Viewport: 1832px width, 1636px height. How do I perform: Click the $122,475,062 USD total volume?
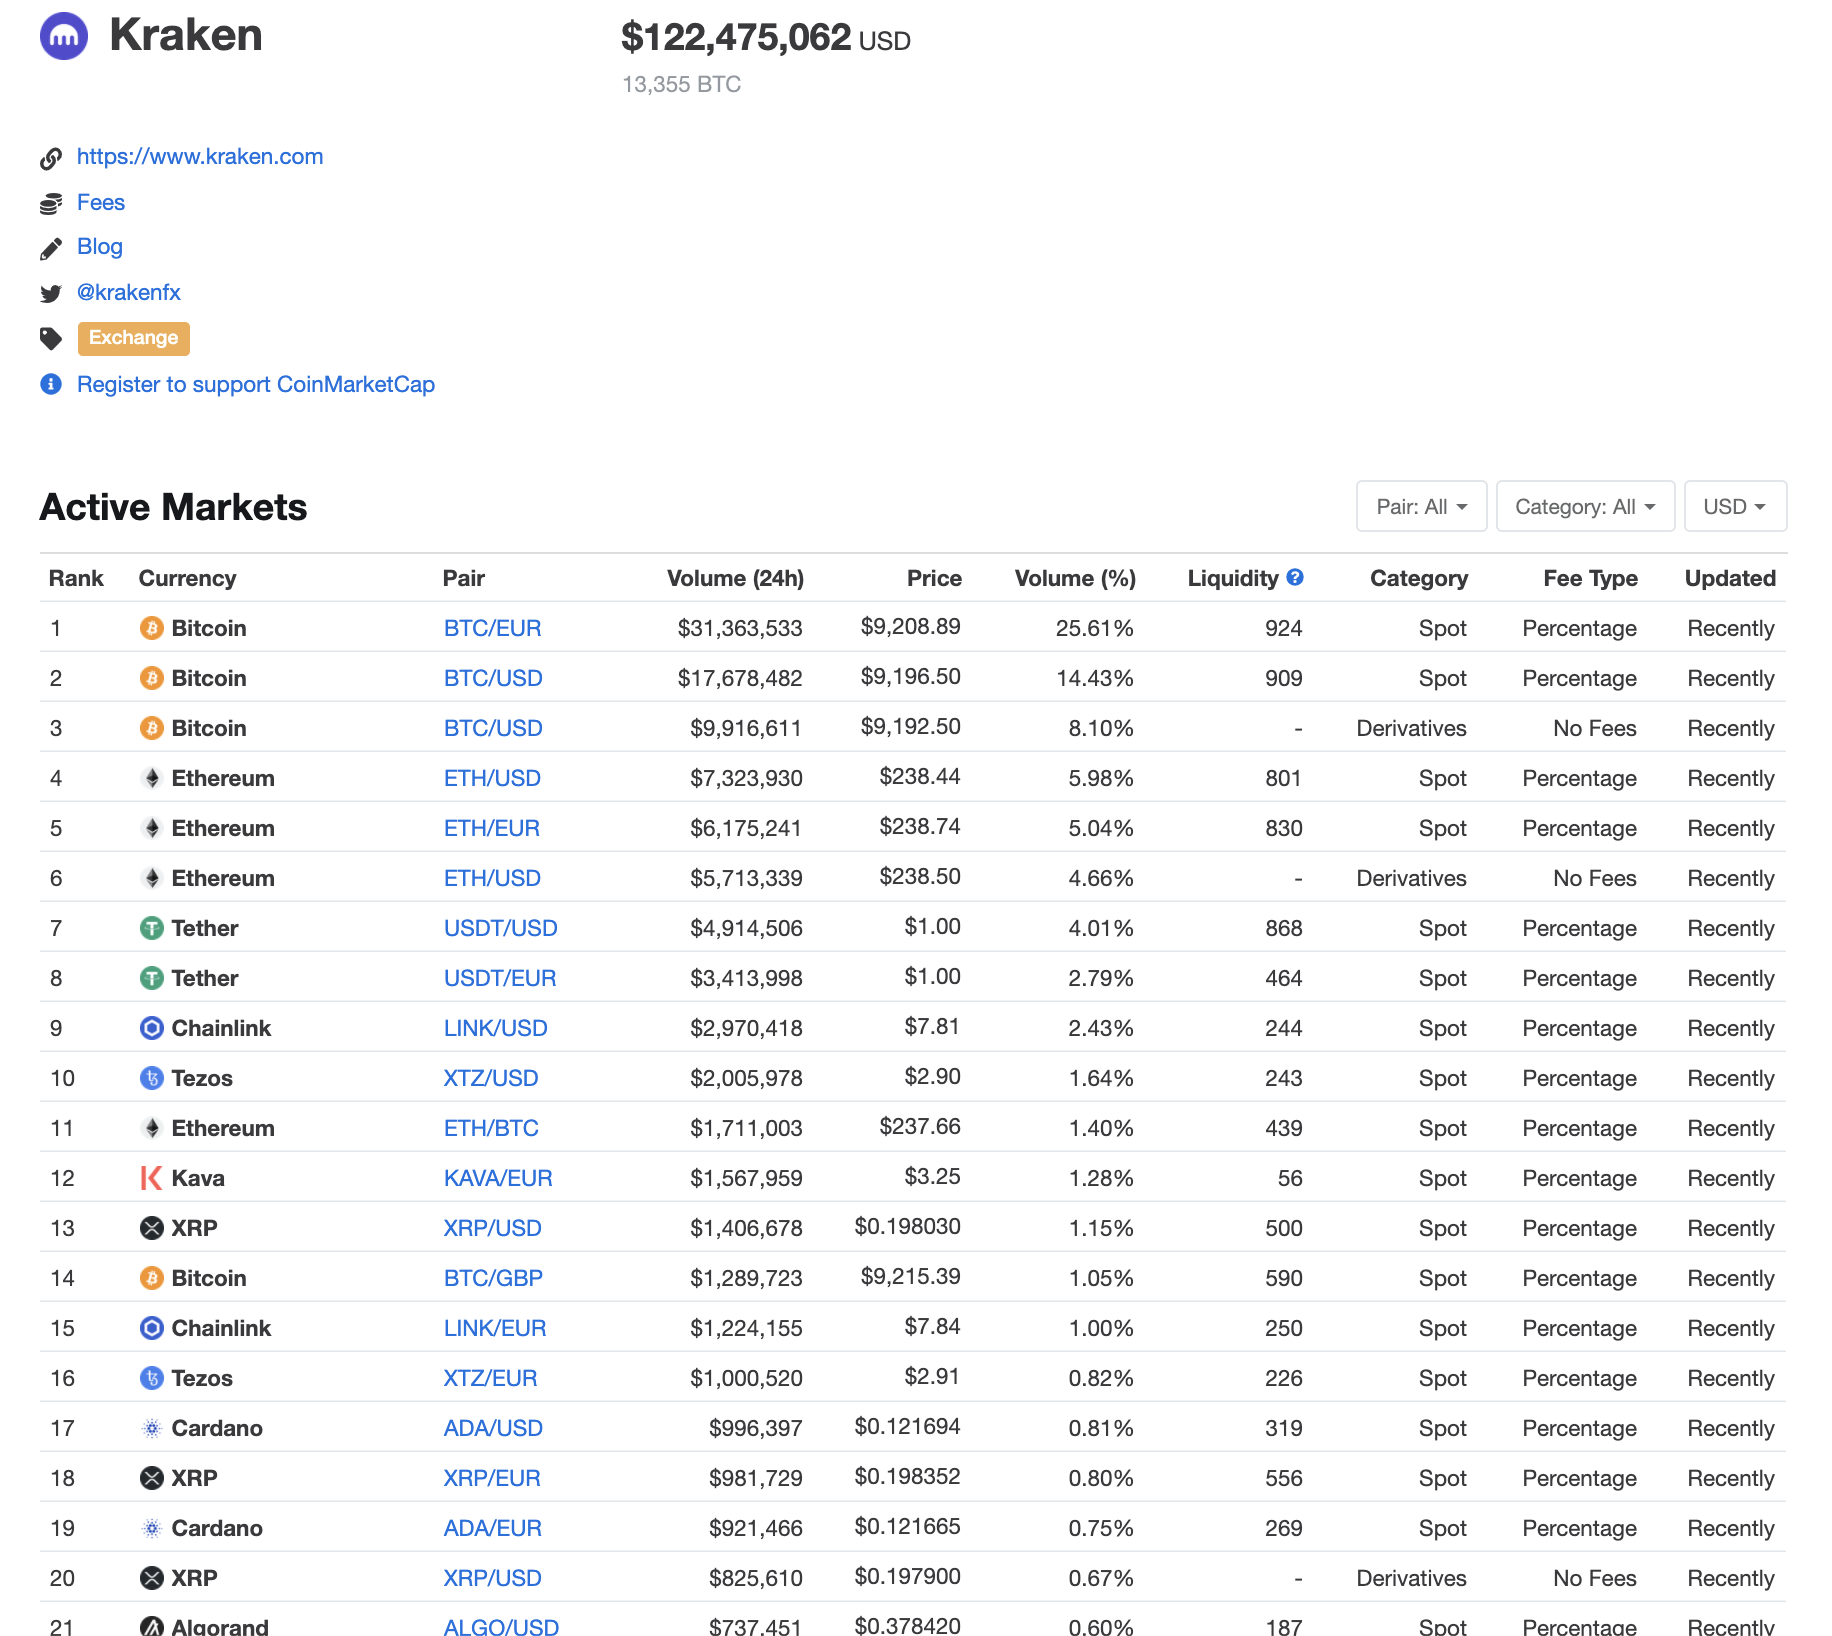[765, 38]
